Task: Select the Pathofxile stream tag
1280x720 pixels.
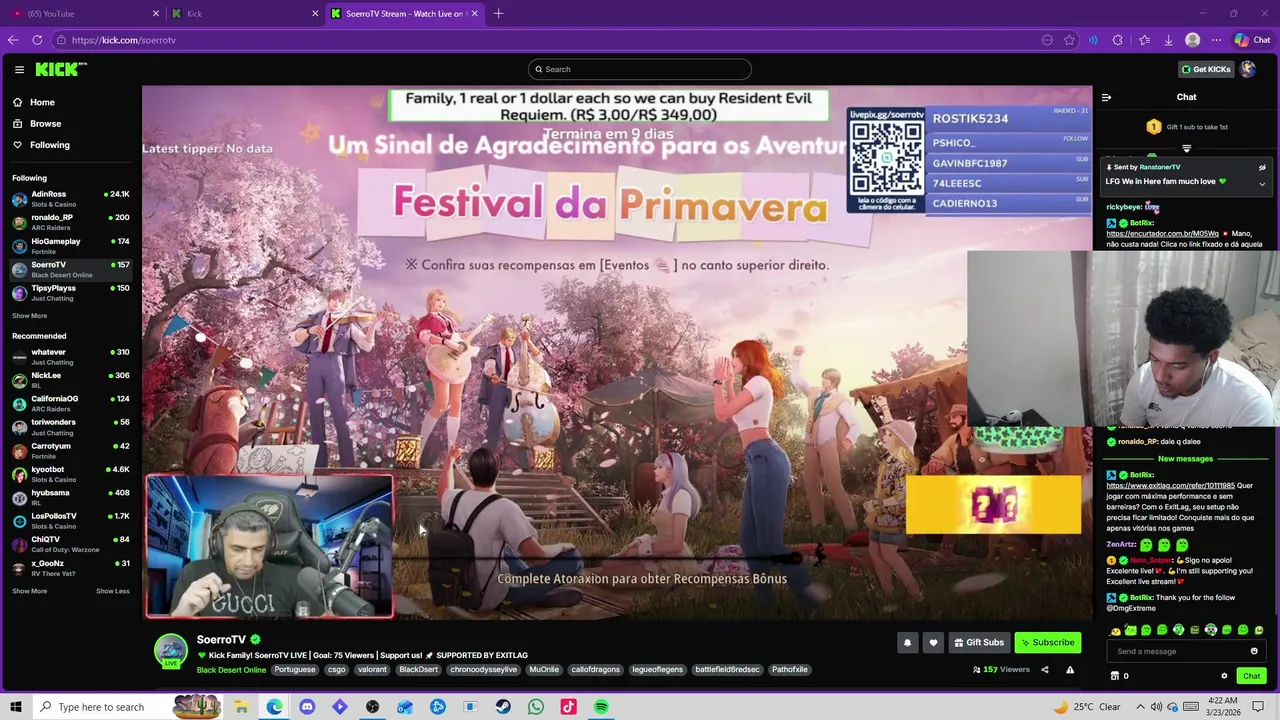Action: coord(789,670)
